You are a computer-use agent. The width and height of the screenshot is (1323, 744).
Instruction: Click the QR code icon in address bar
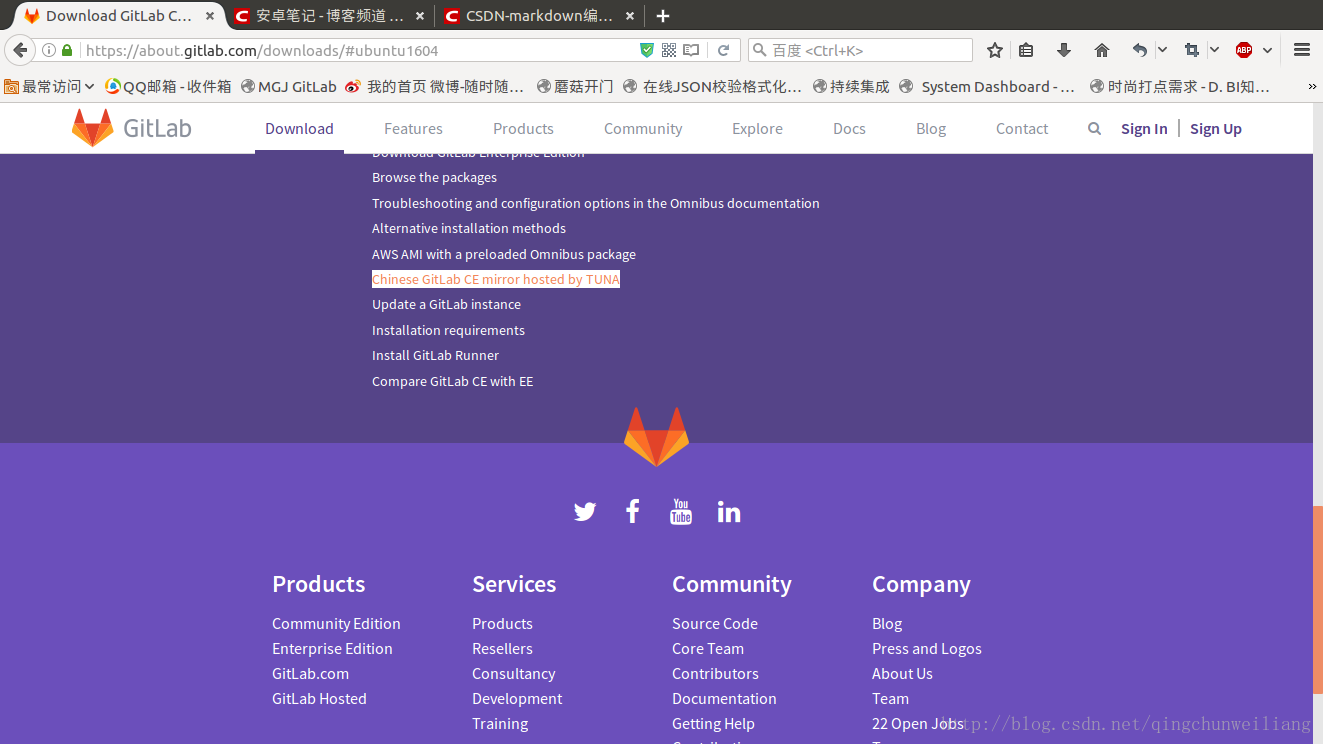point(669,50)
